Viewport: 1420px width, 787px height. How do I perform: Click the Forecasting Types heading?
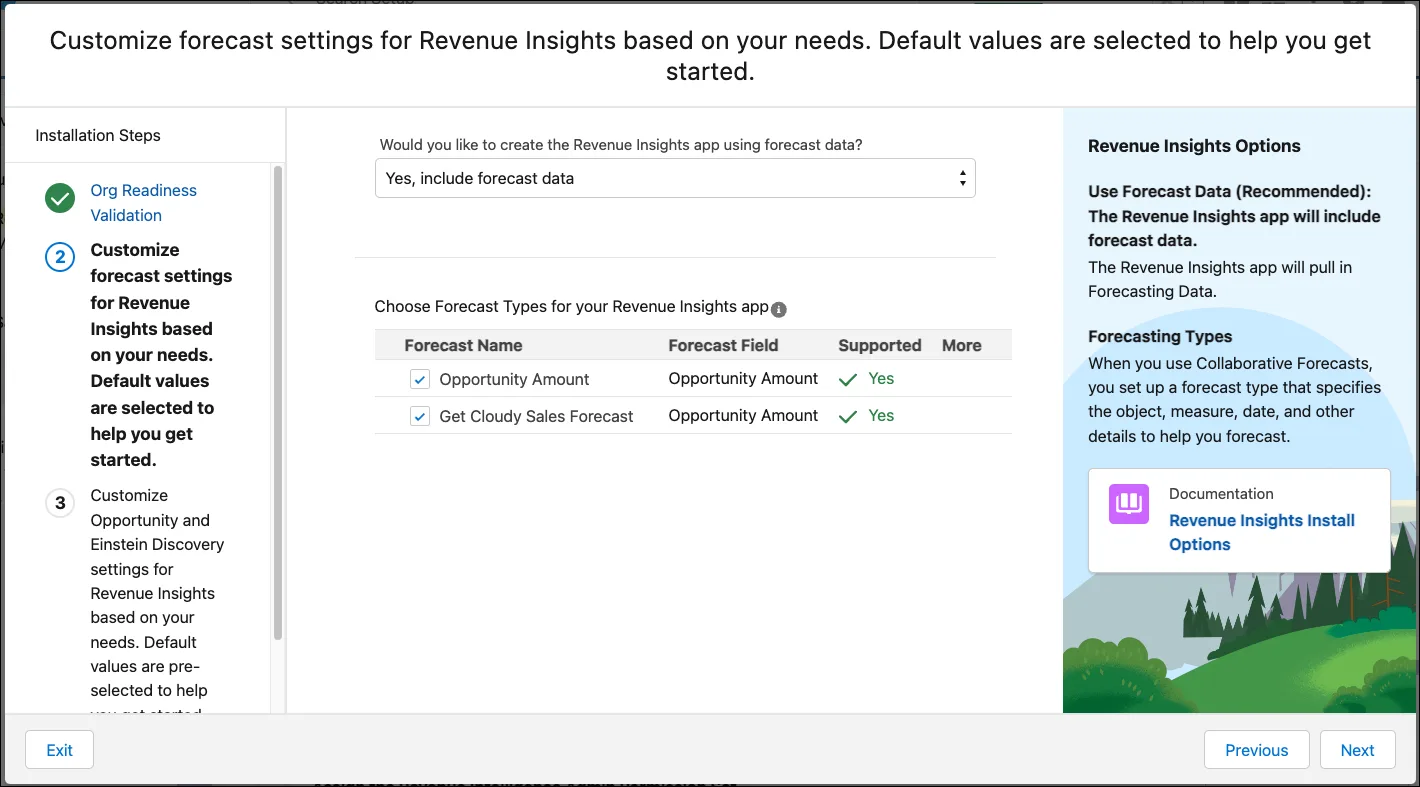coord(1160,337)
